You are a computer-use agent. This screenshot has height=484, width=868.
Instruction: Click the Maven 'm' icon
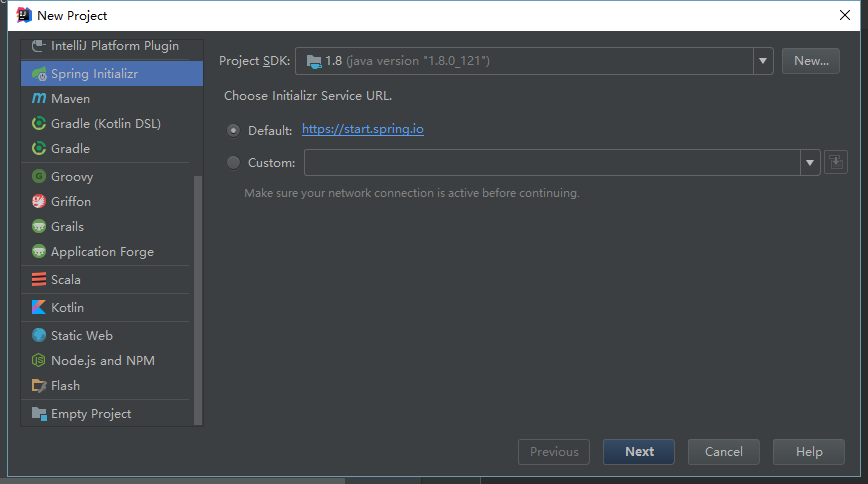click(x=39, y=99)
